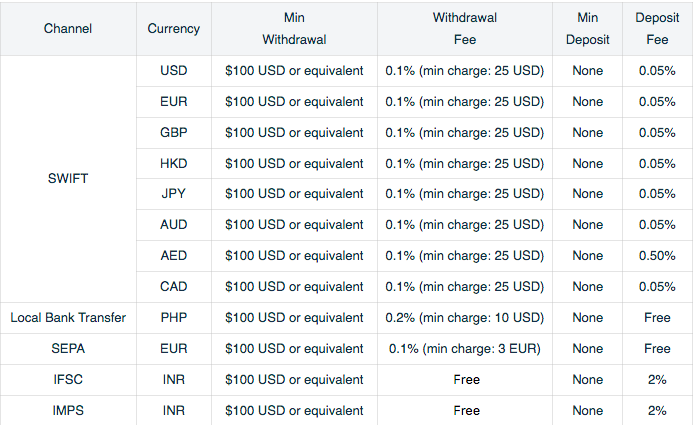
Task: Click the Deposit Fee column header
Action: pyautogui.click(x=657, y=29)
